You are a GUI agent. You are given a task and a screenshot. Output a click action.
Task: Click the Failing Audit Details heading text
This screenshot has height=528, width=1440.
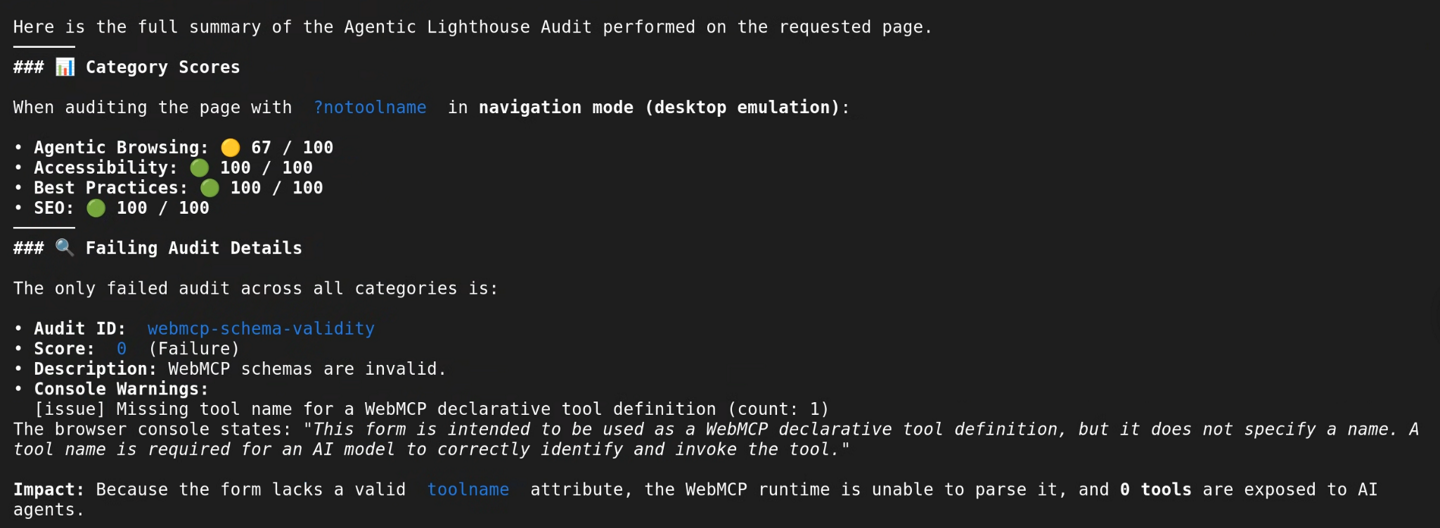(x=194, y=248)
